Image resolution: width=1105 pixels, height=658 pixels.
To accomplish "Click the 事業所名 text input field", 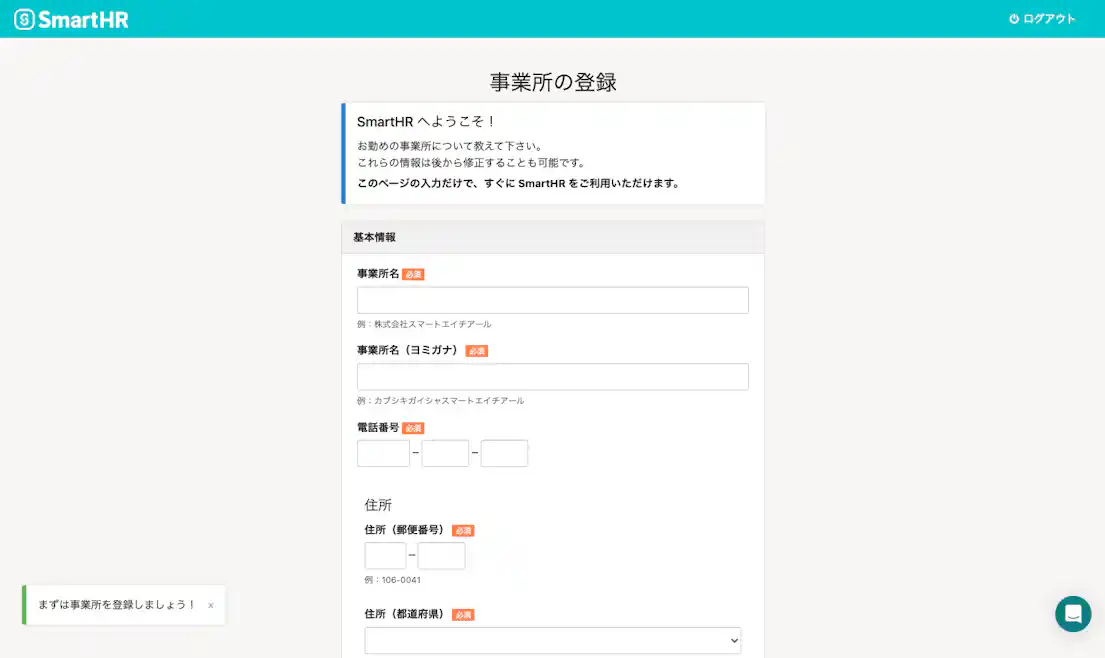I will [x=553, y=299].
